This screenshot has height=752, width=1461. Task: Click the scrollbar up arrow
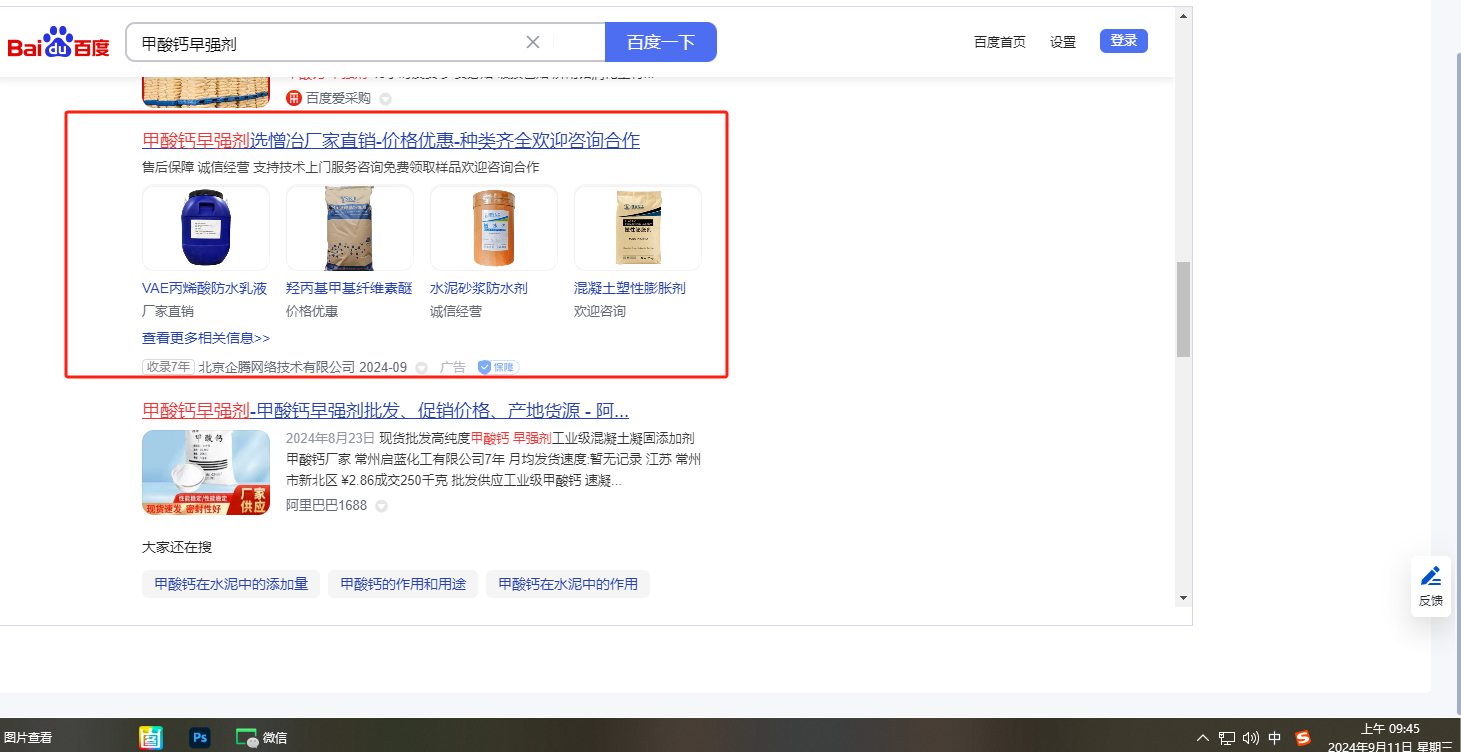click(1183, 16)
